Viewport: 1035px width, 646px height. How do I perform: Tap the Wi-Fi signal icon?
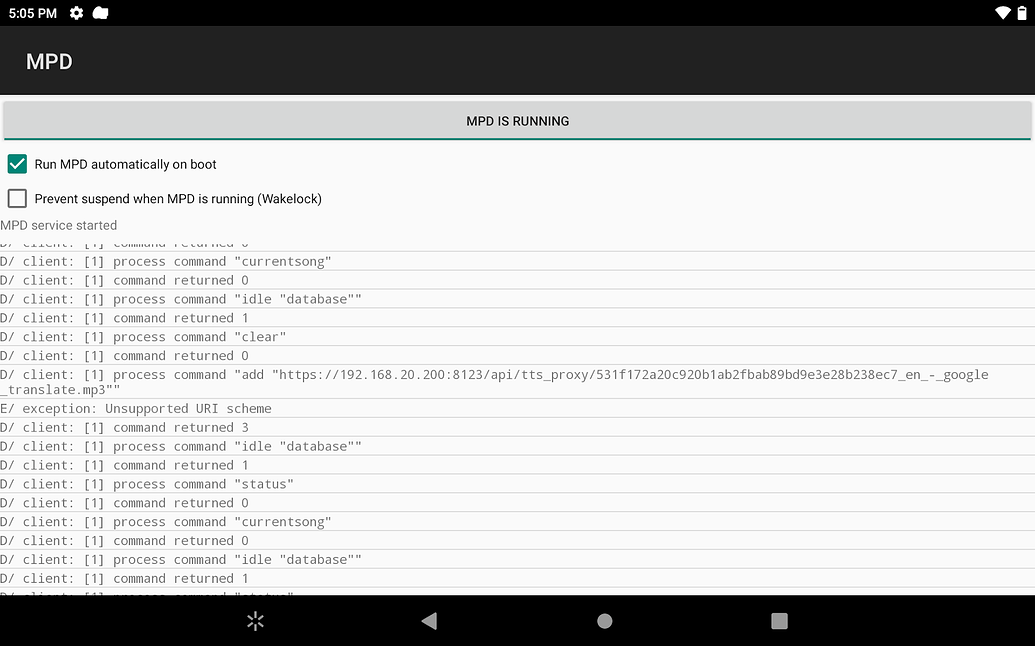coord(1003,13)
